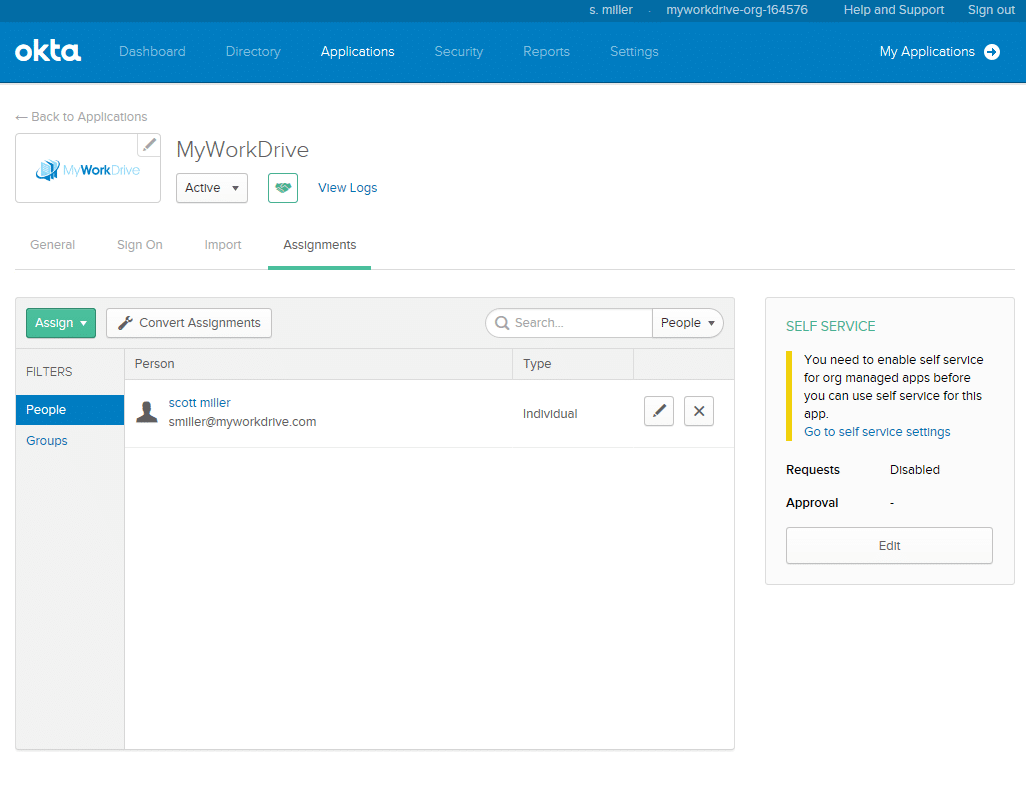This screenshot has height=787, width=1026.
Task: Click the scott miller user avatar icon
Action: (x=147, y=412)
